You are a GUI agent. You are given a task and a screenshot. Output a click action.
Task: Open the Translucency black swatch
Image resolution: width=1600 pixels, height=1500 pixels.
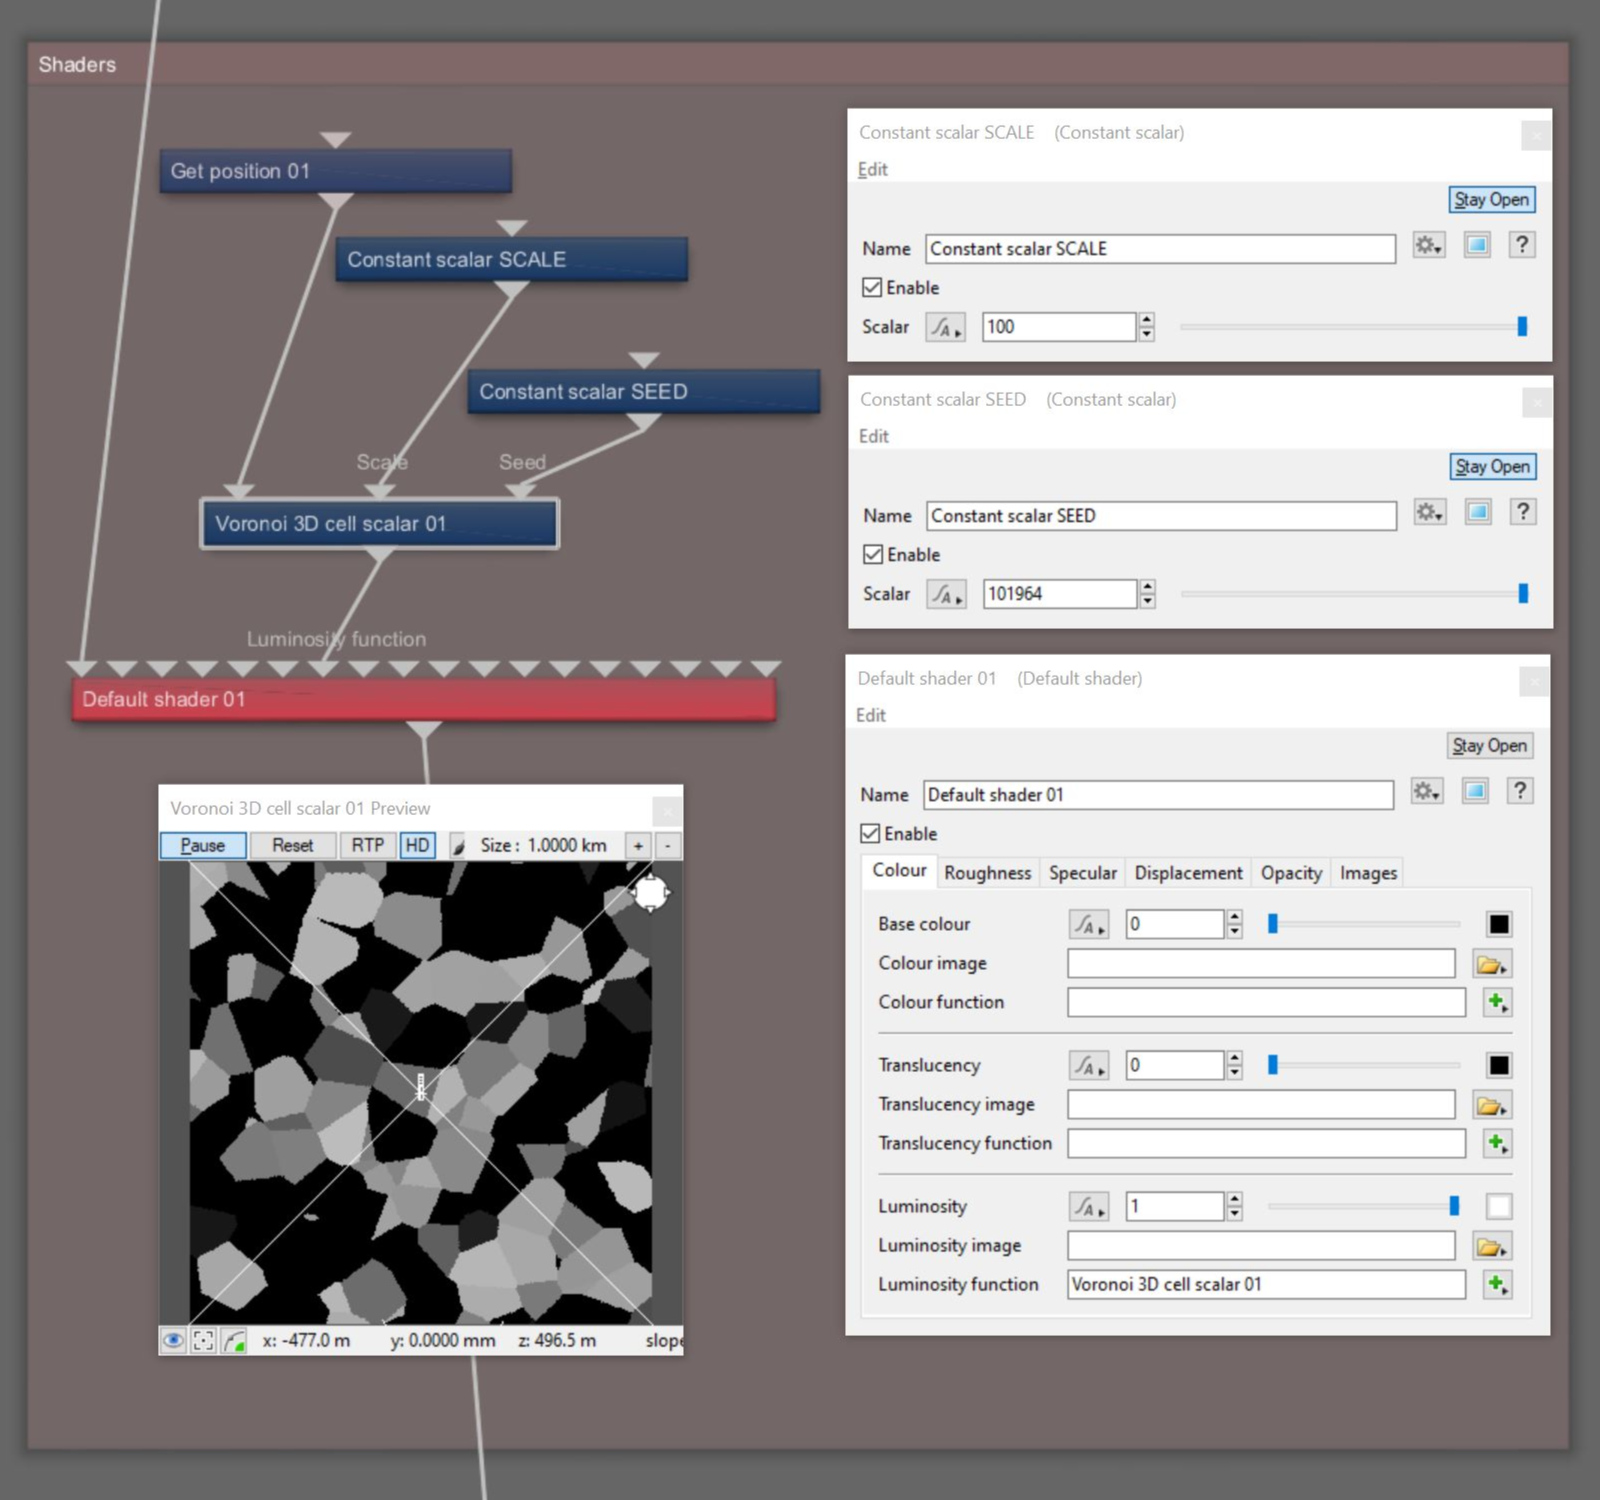(x=1498, y=1065)
